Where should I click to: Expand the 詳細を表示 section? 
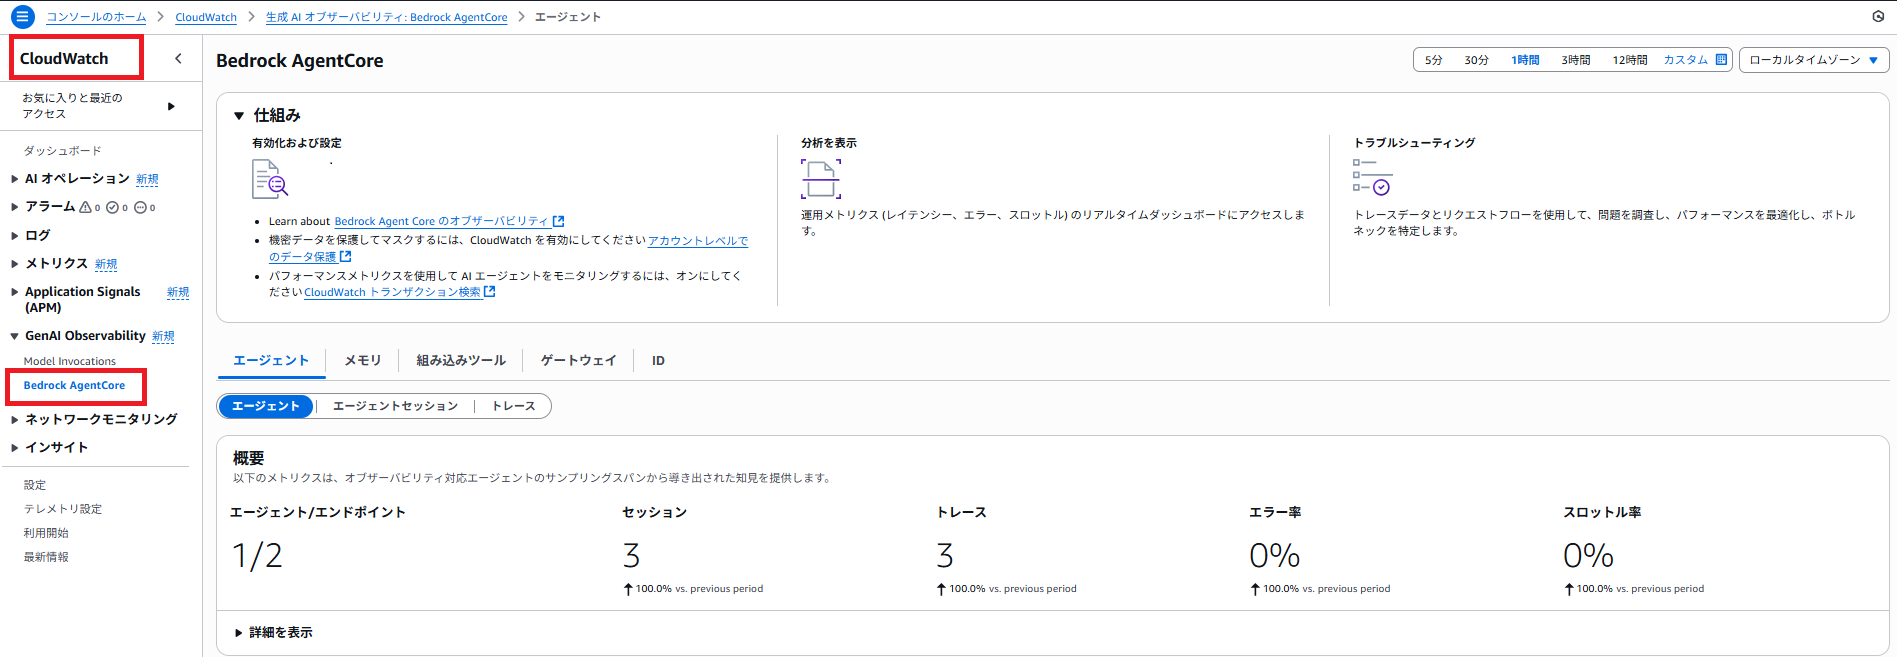[x=273, y=632]
